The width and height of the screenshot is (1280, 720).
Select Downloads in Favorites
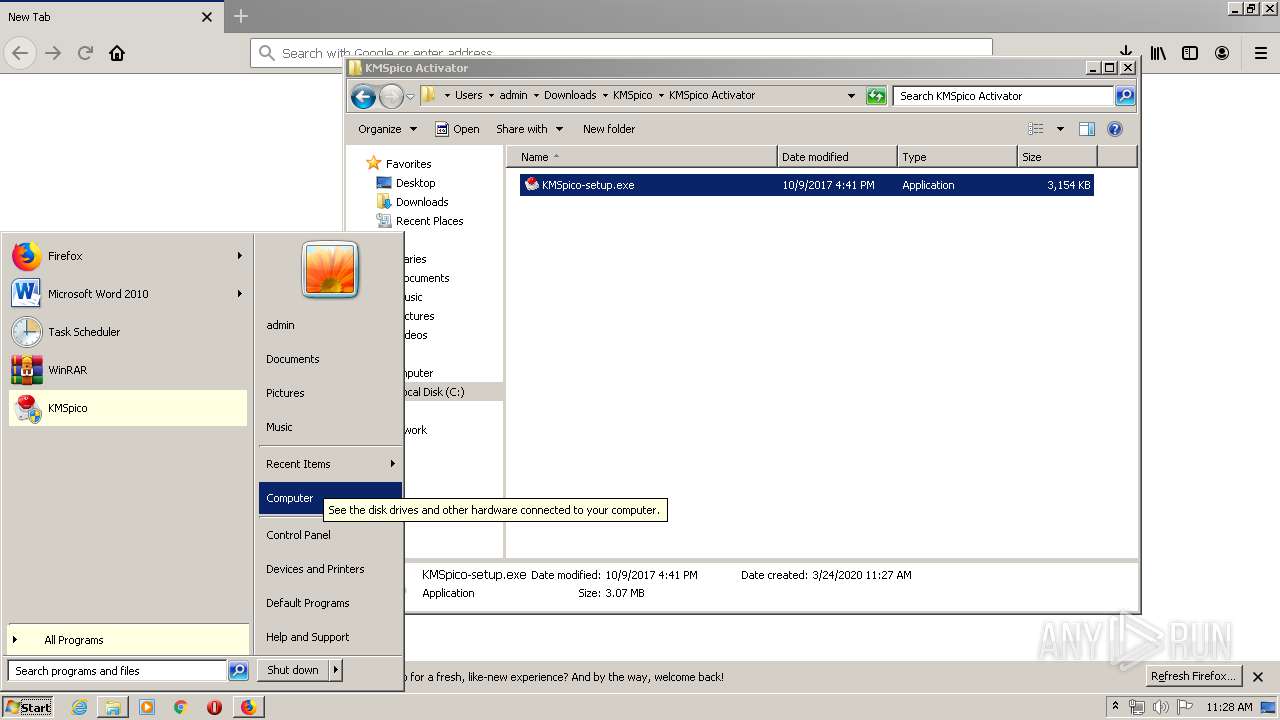[422, 202]
